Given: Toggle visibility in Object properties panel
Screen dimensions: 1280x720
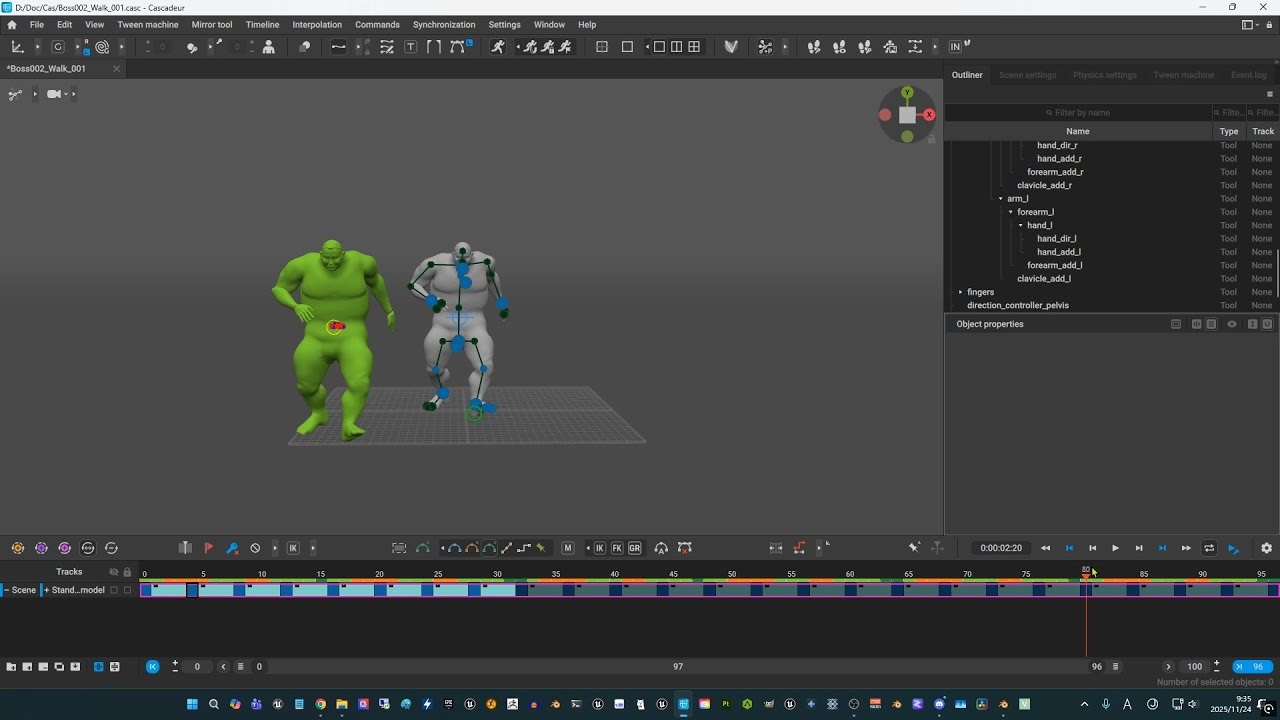Looking at the screenshot, I should pyautogui.click(x=1232, y=324).
